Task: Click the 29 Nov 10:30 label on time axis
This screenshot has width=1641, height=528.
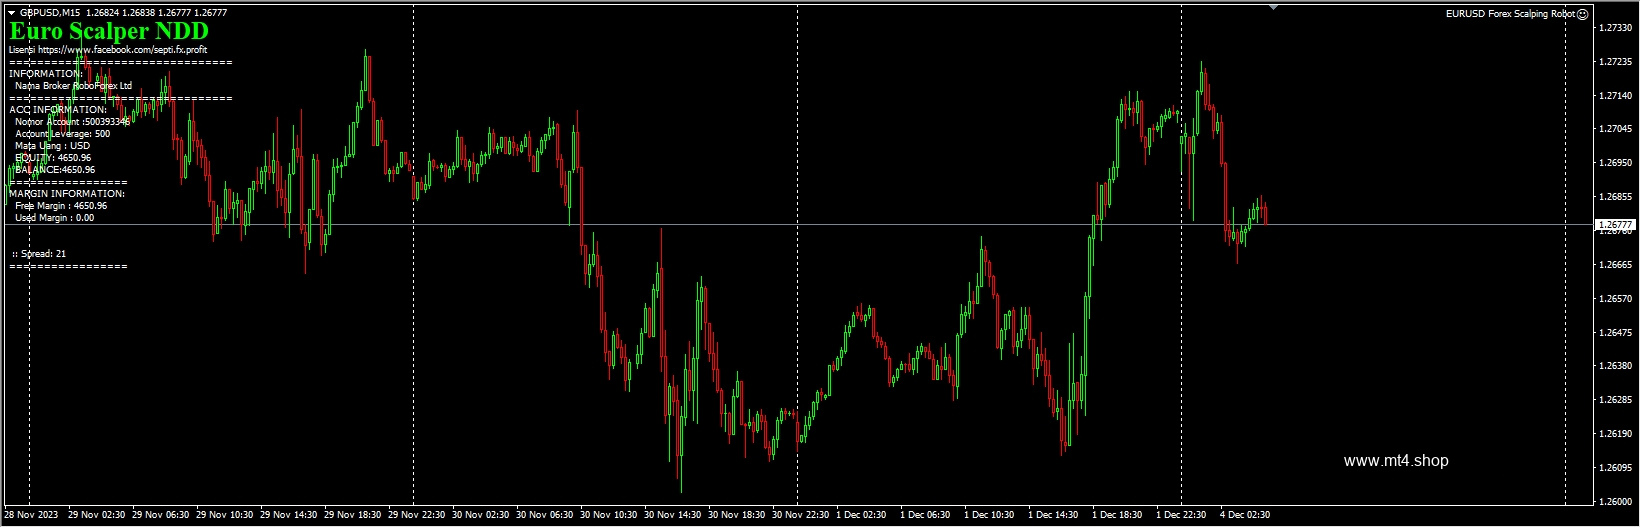Action: click(225, 515)
